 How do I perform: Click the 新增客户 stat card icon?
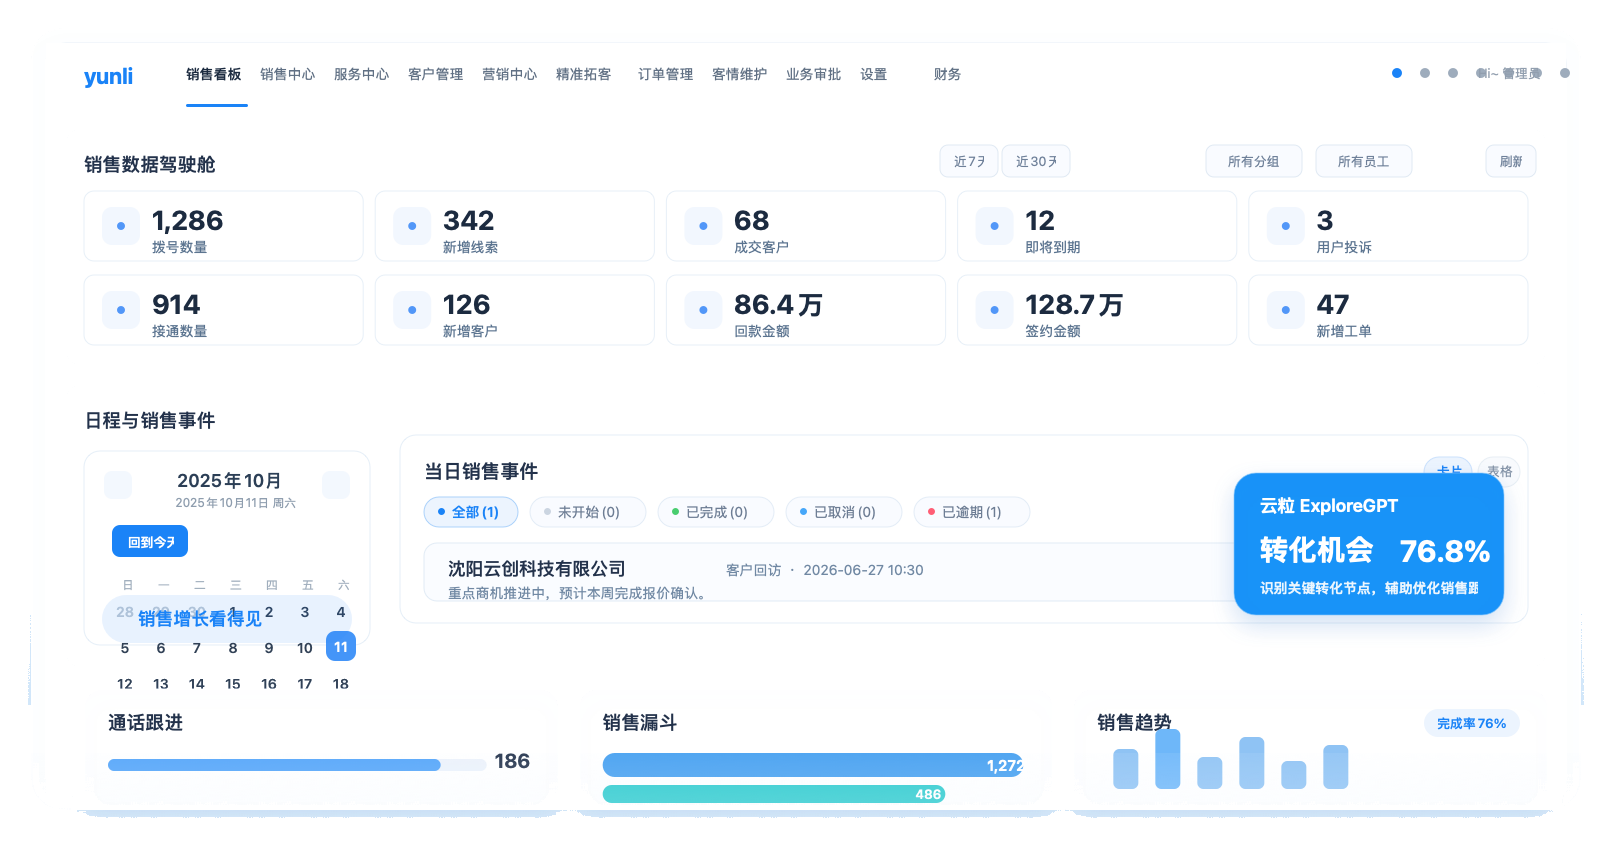(412, 310)
